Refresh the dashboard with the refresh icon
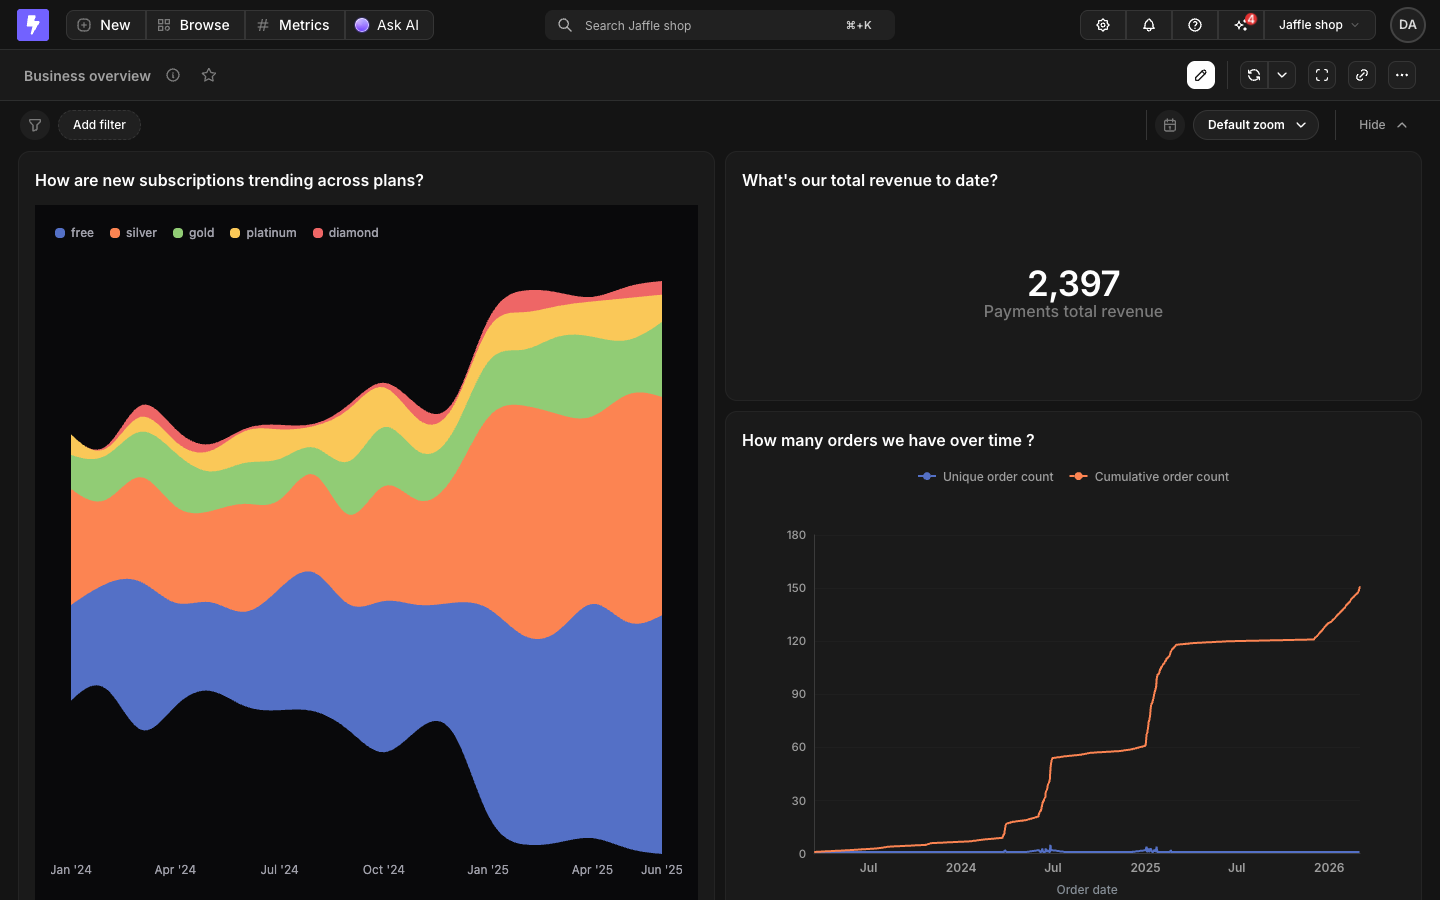Viewport: 1440px width, 900px height. [x=1254, y=75]
